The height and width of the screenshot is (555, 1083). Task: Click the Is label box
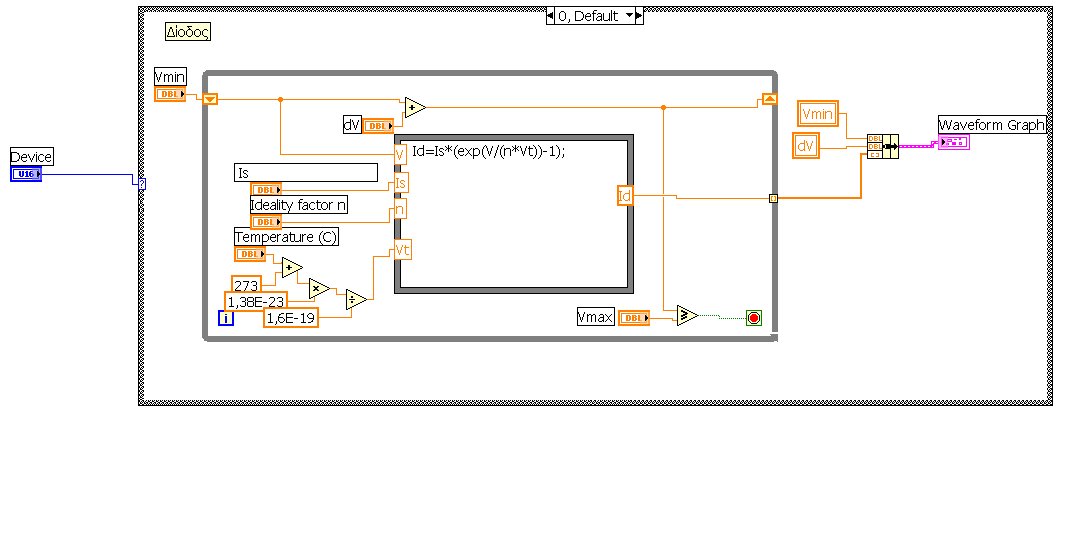tap(306, 173)
